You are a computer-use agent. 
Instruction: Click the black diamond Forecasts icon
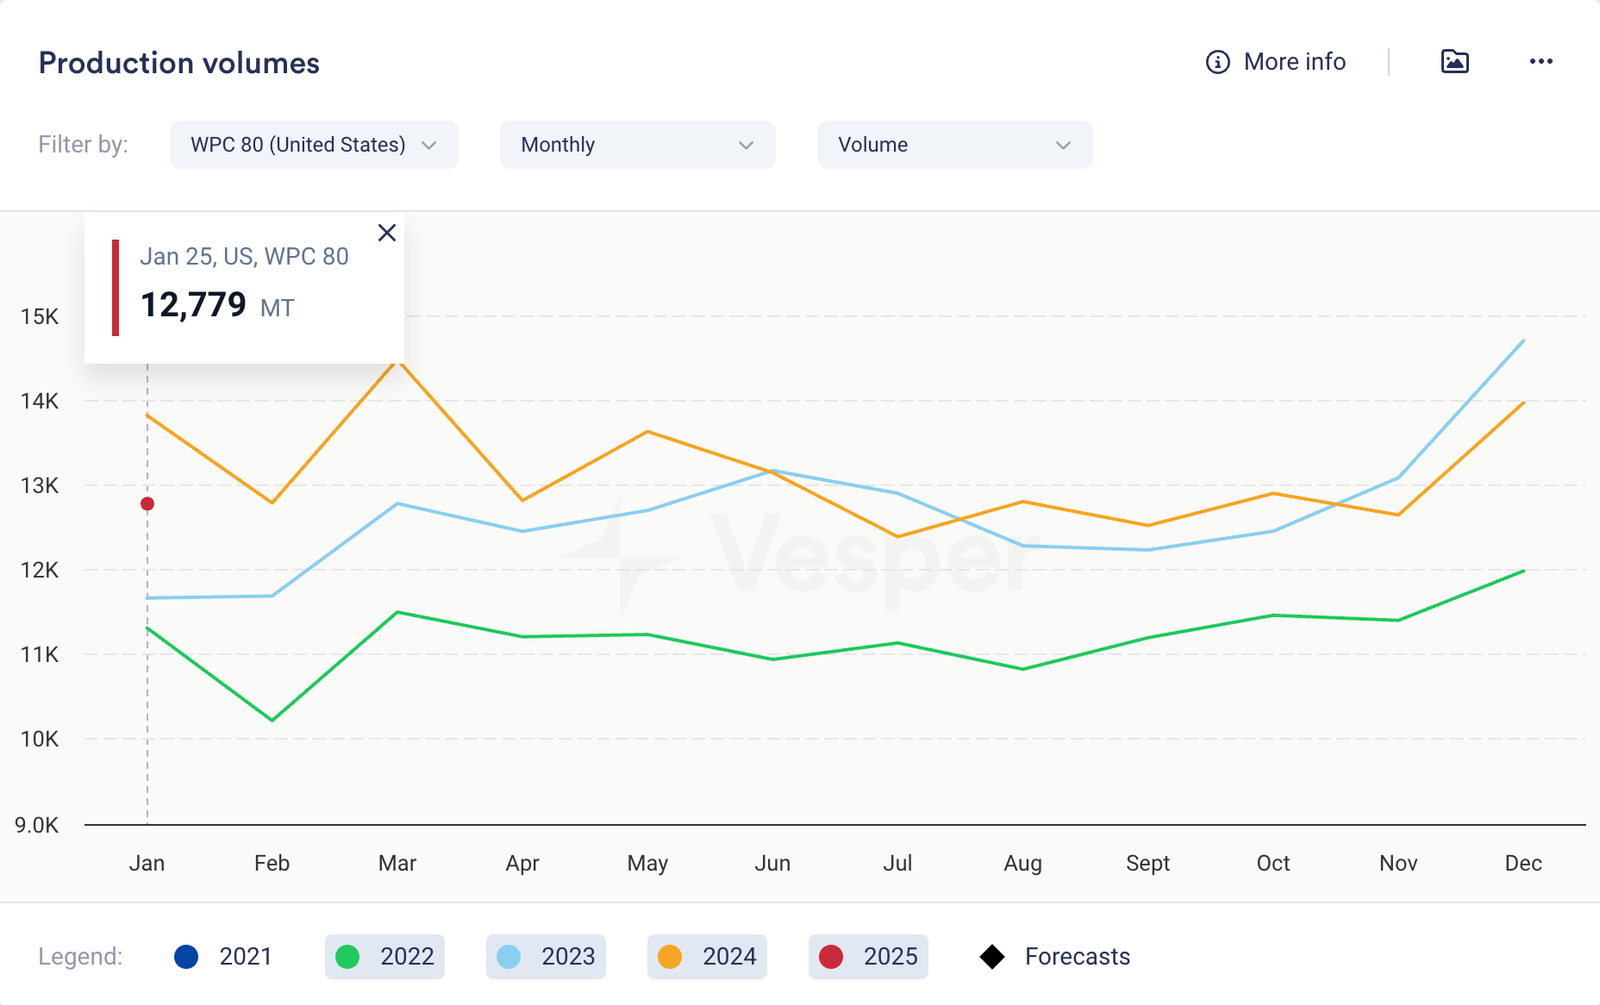992,957
